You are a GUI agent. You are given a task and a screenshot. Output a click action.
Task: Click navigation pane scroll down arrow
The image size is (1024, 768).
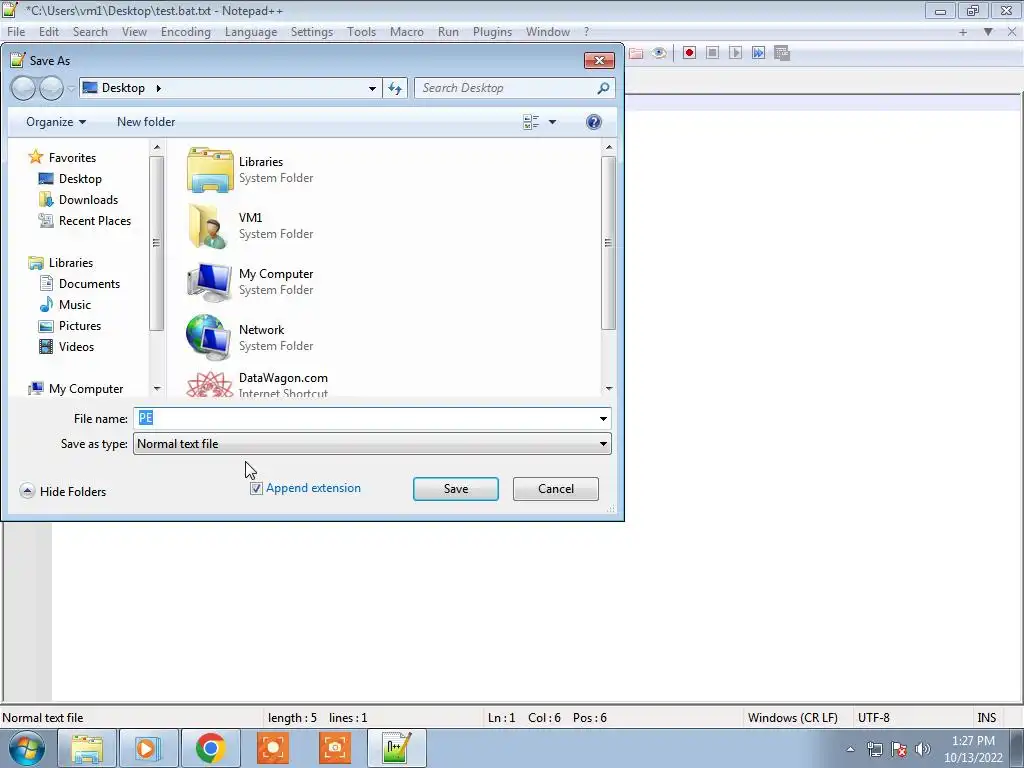coord(157,389)
